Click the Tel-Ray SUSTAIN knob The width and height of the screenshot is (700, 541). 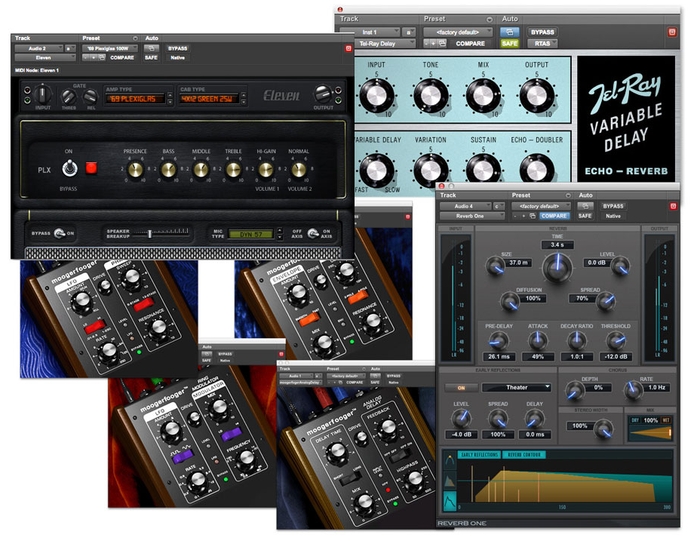[x=483, y=170]
